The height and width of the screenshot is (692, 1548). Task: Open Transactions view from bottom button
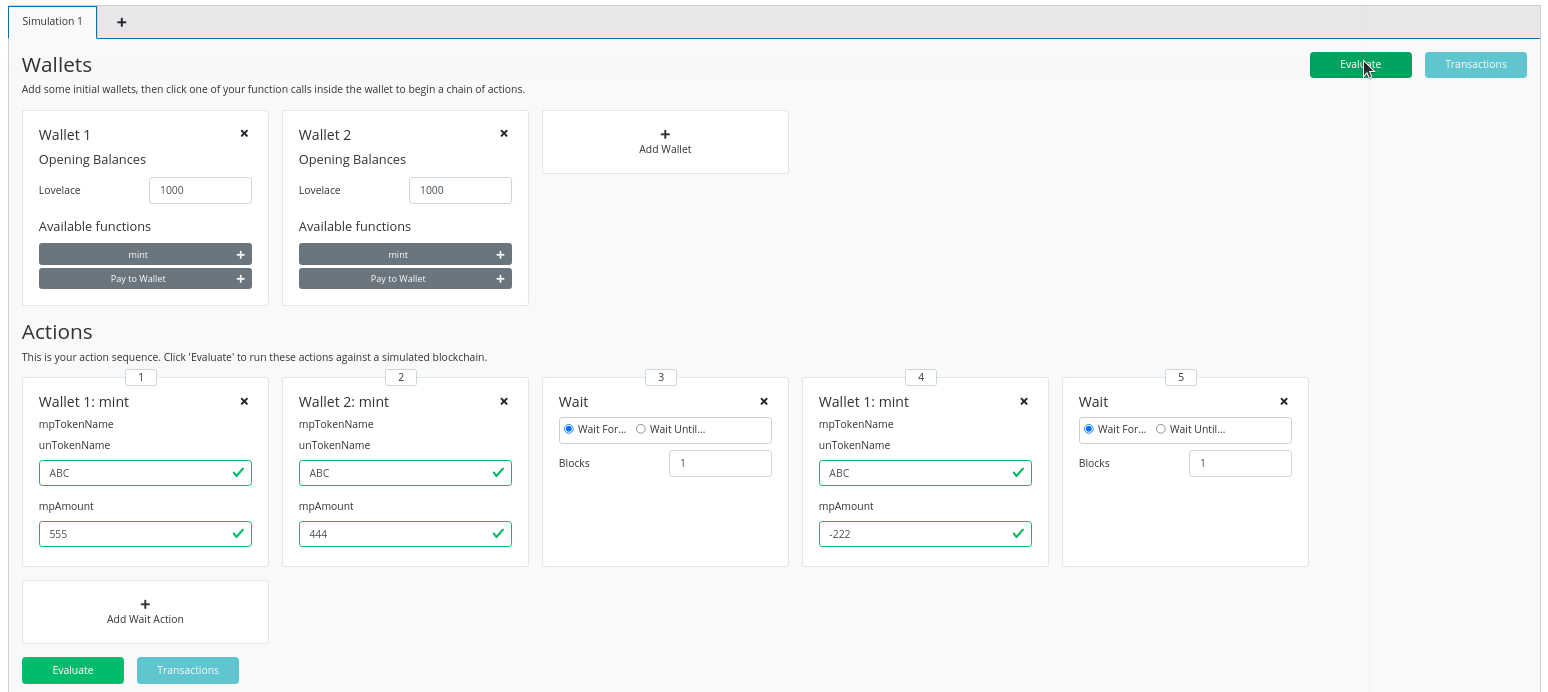pyautogui.click(x=188, y=670)
